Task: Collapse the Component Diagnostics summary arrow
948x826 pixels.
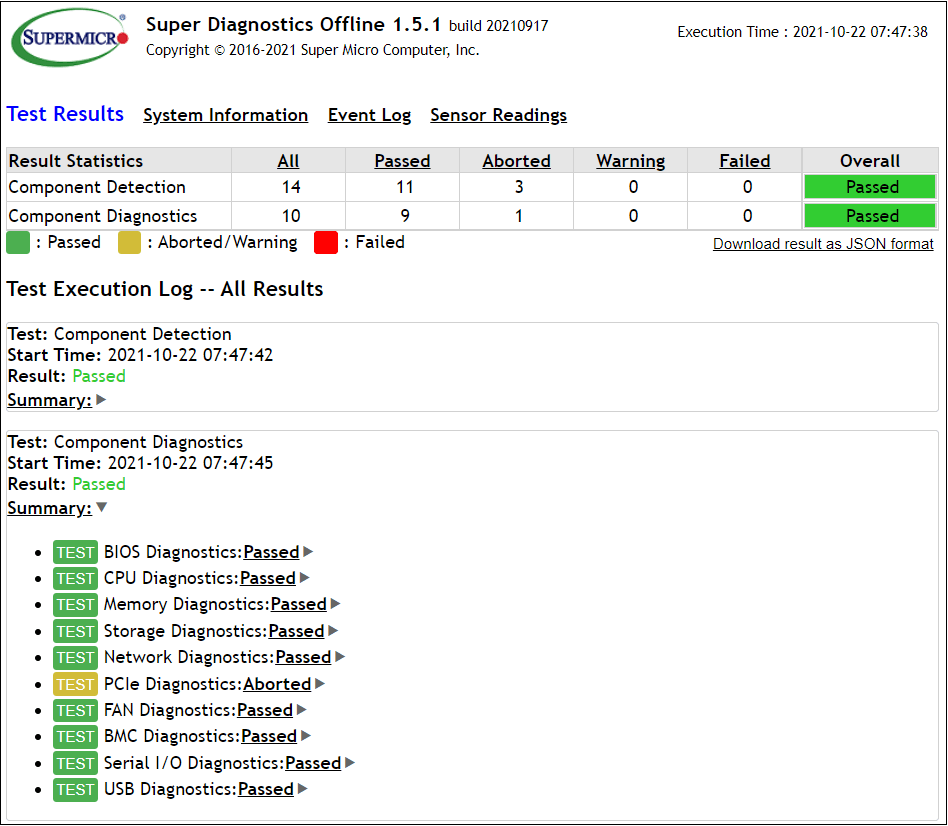Action: pyautogui.click(x=101, y=508)
